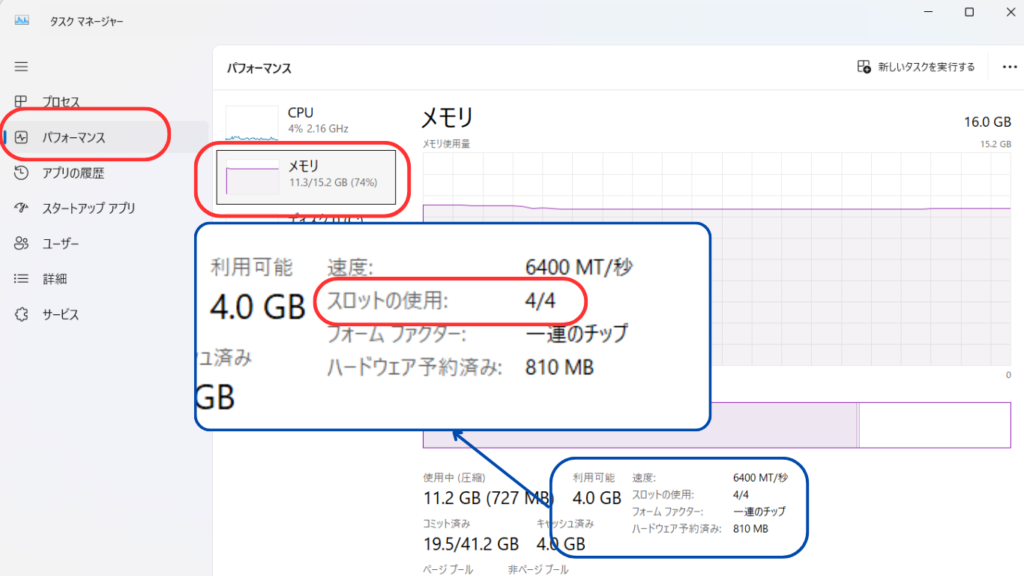
Task: Open the ユーザー users icon
Action: click(x=21, y=243)
